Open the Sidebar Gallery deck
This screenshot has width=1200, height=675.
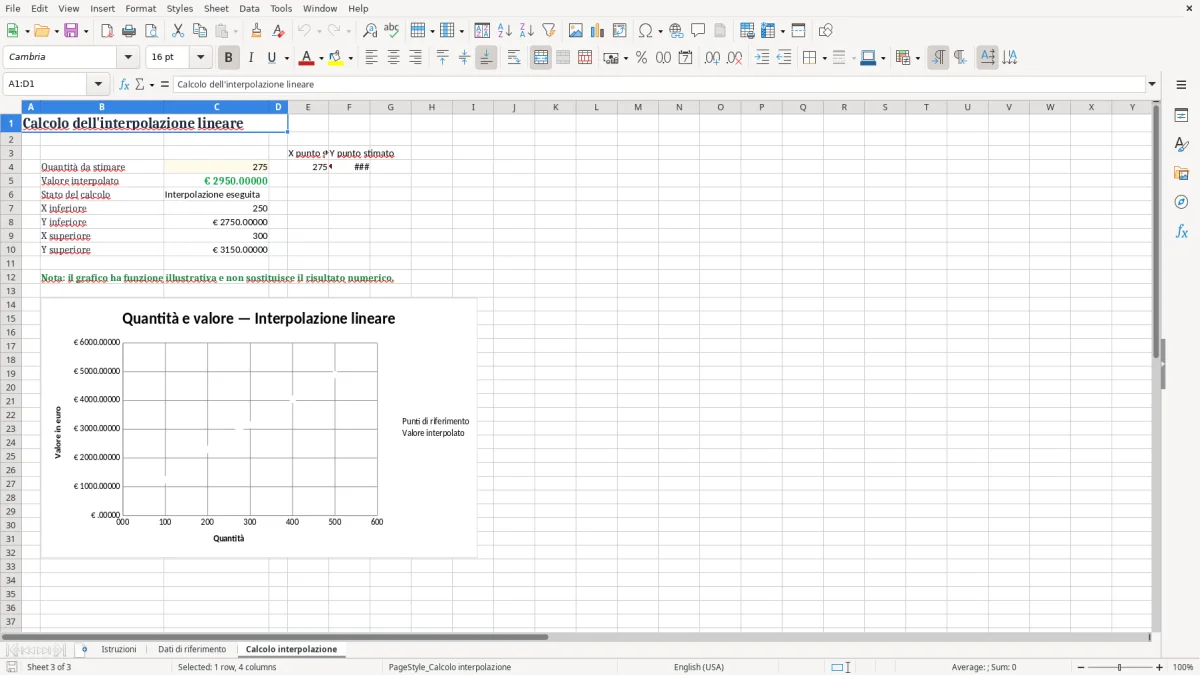1181,174
